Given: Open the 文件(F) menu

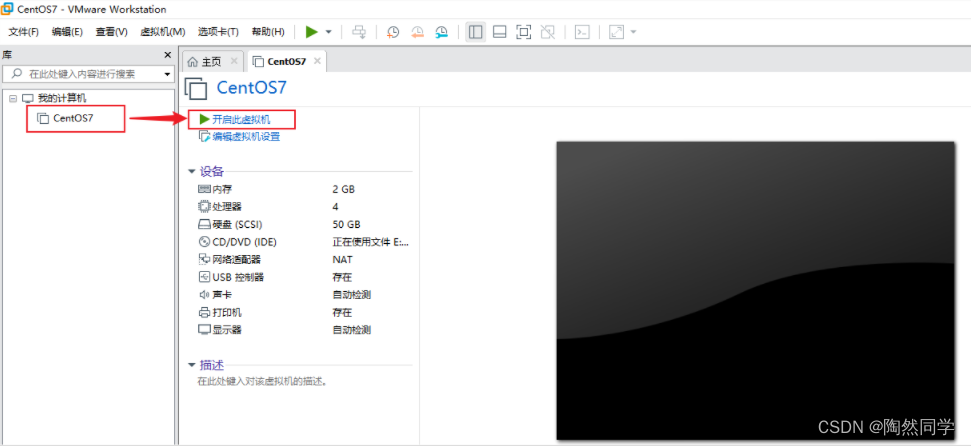Looking at the screenshot, I should [24, 32].
